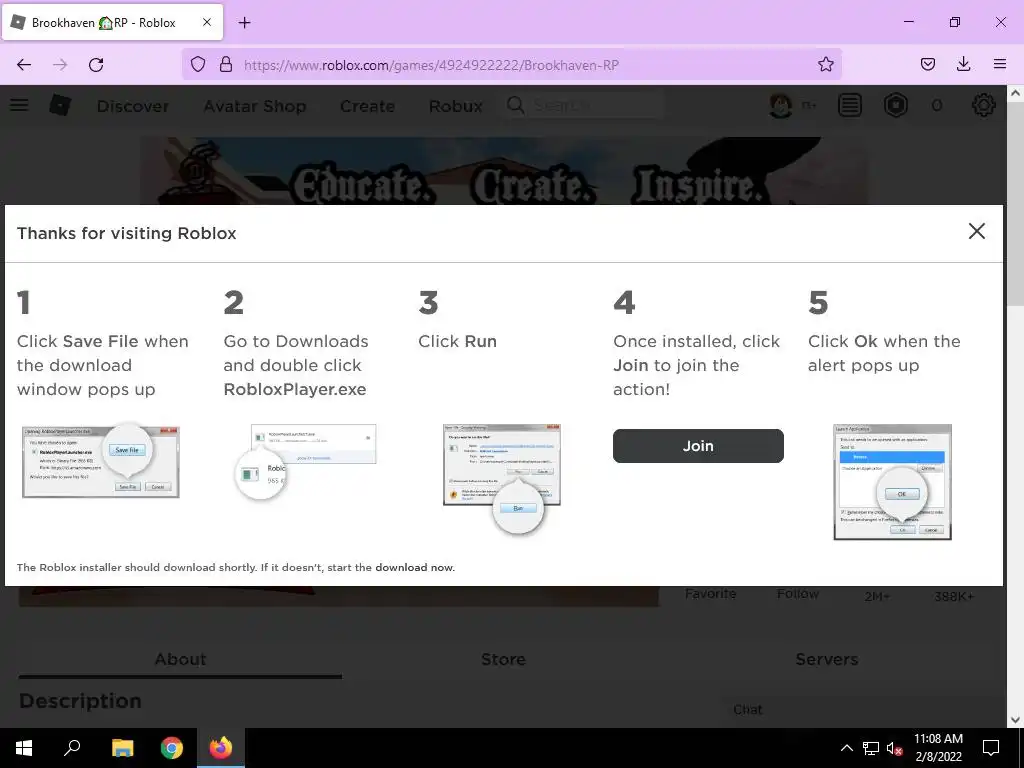Launch Chrome from the taskbar

(171, 748)
